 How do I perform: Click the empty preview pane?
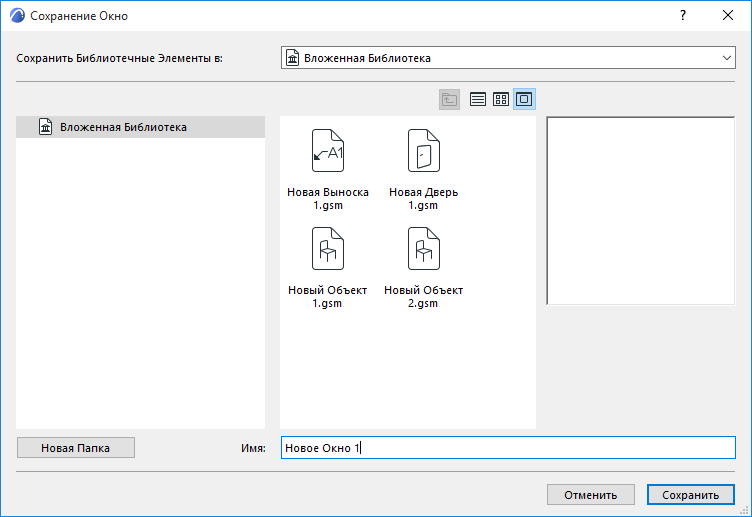(x=641, y=211)
